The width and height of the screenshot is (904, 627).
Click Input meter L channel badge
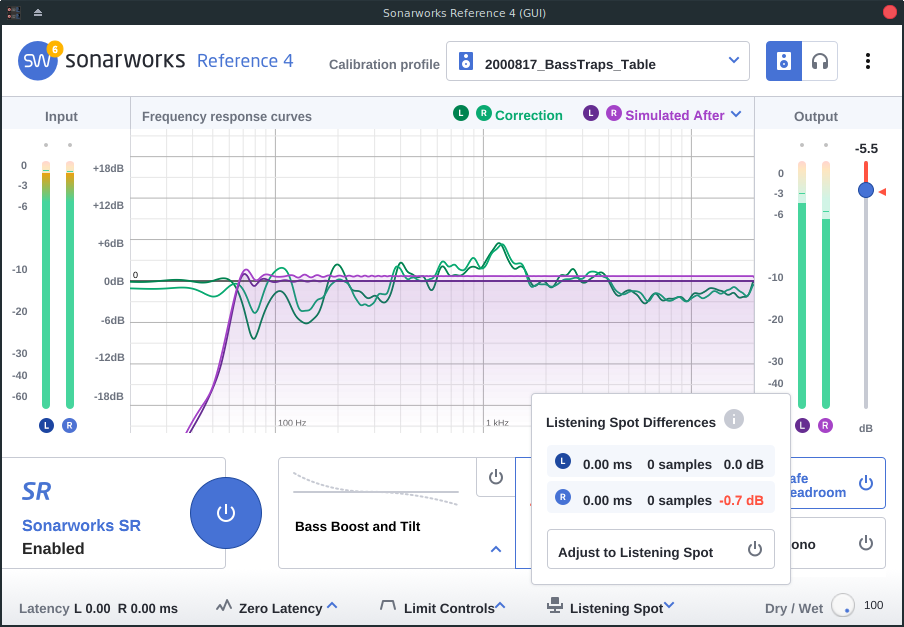(x=46, y=426)
